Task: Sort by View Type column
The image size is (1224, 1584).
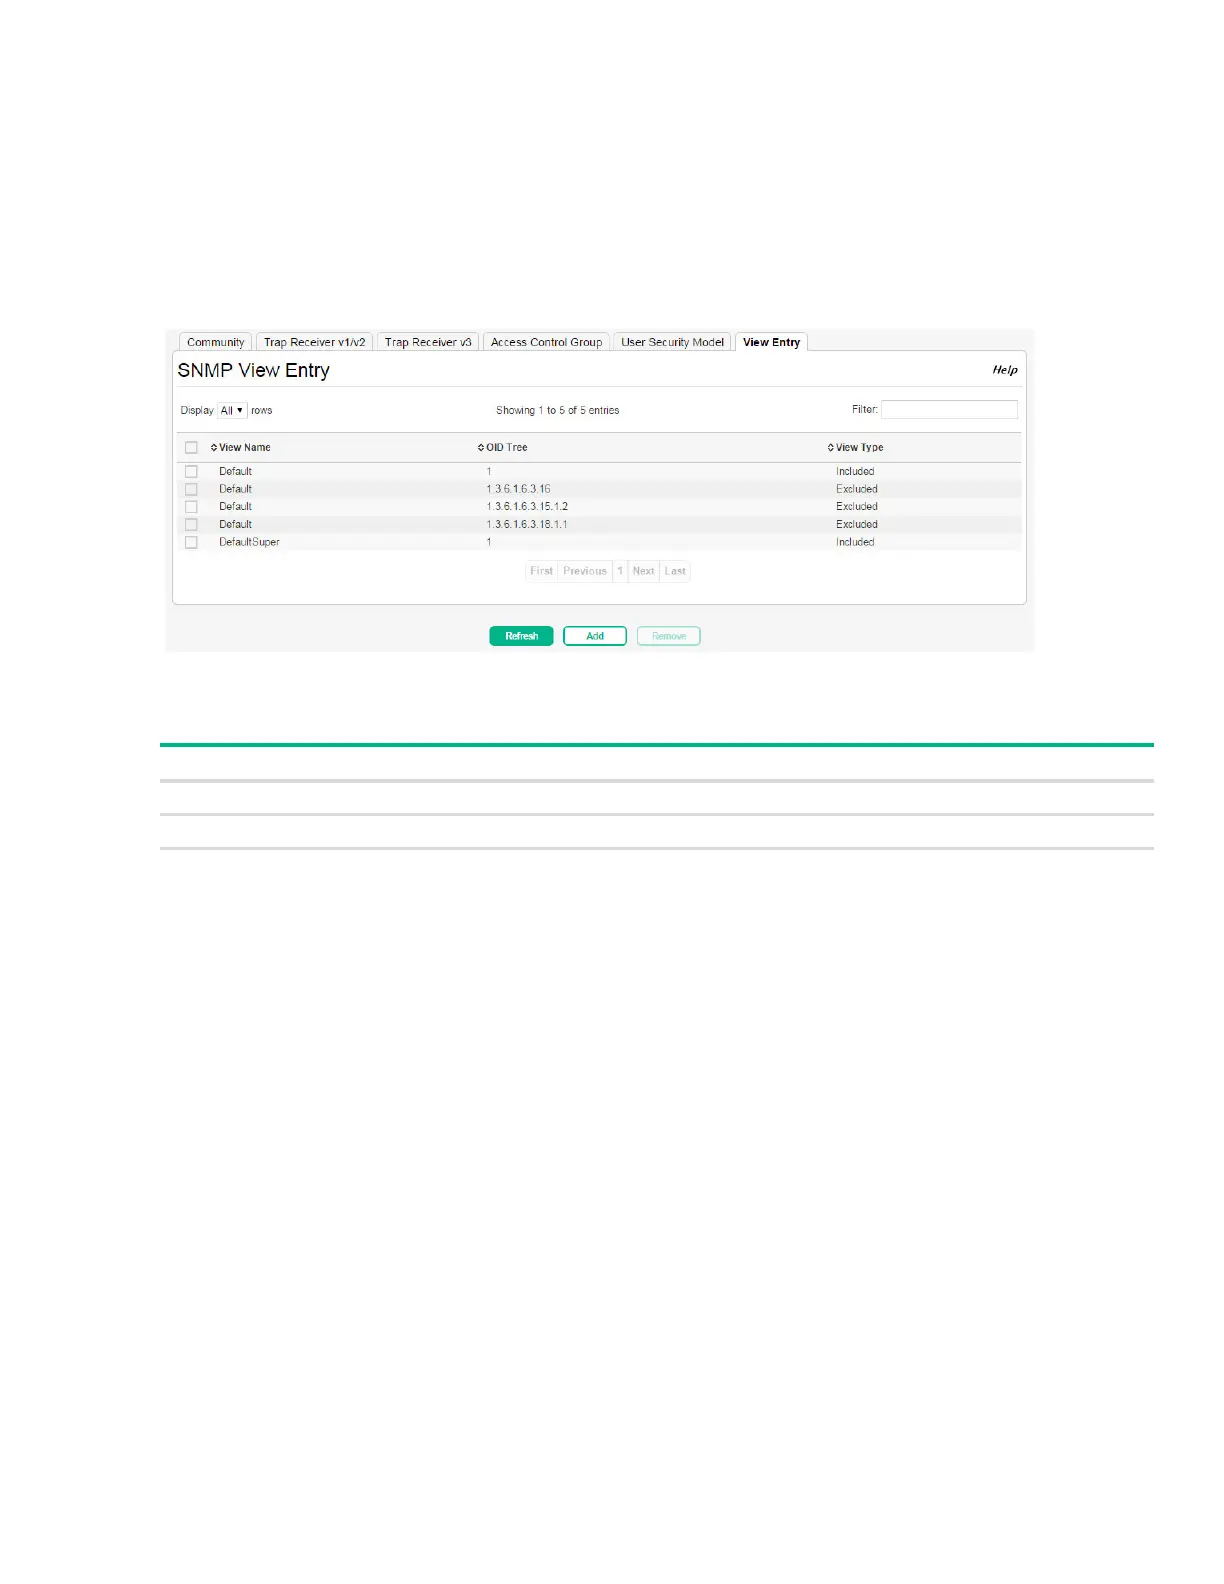Action: [x=856, y=448]
